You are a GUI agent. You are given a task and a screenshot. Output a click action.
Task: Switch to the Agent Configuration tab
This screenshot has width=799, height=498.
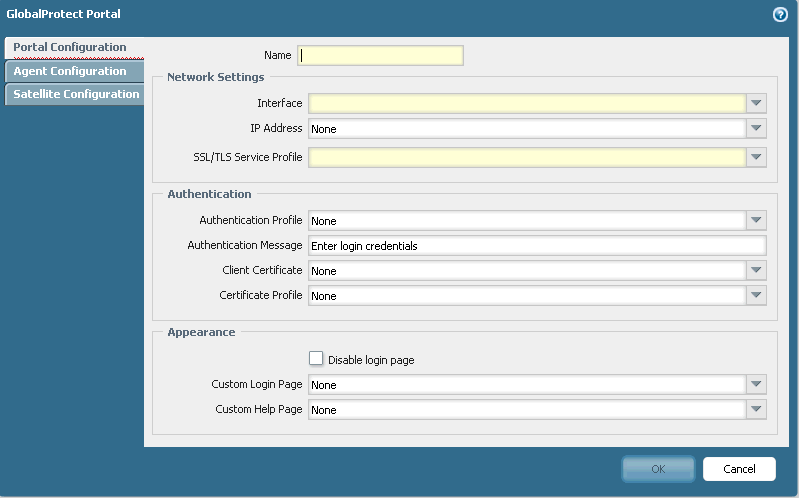[70, 71]
